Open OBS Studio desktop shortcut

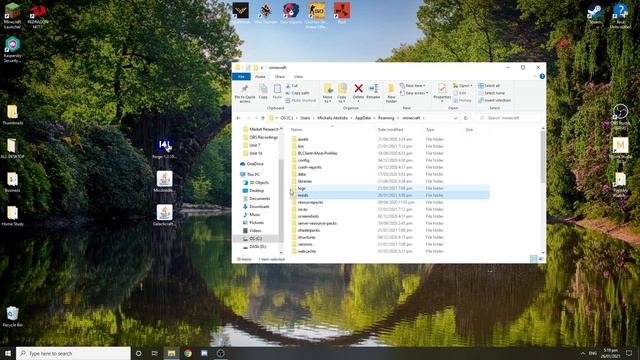click(x=620, y=116)
